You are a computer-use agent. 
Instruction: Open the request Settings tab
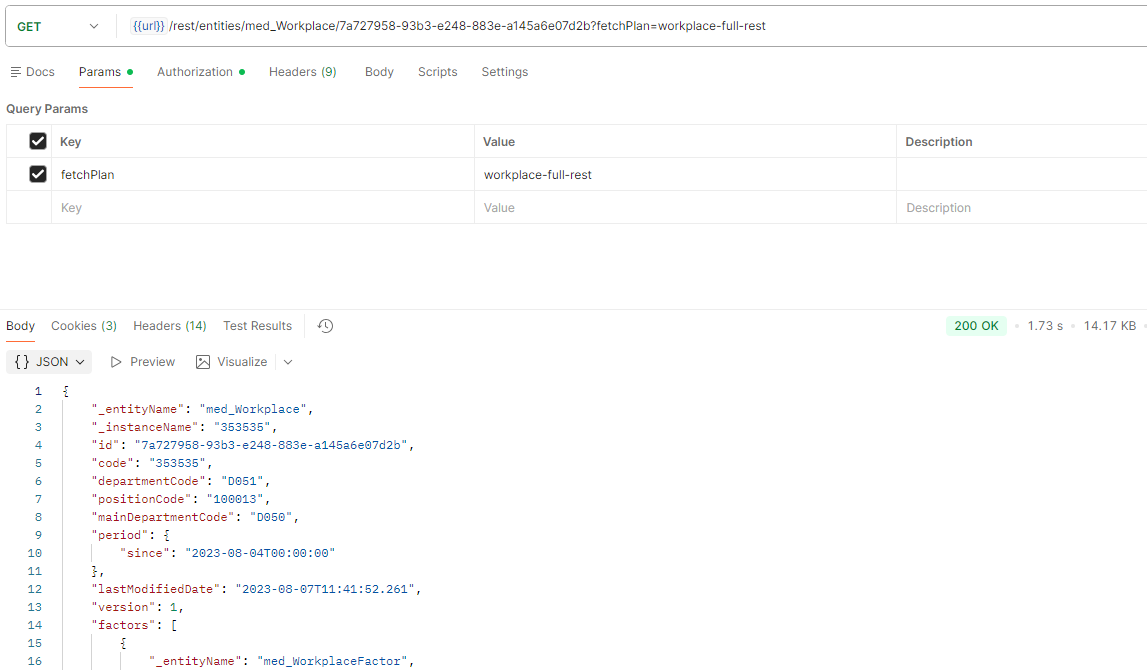click(504, 72)
